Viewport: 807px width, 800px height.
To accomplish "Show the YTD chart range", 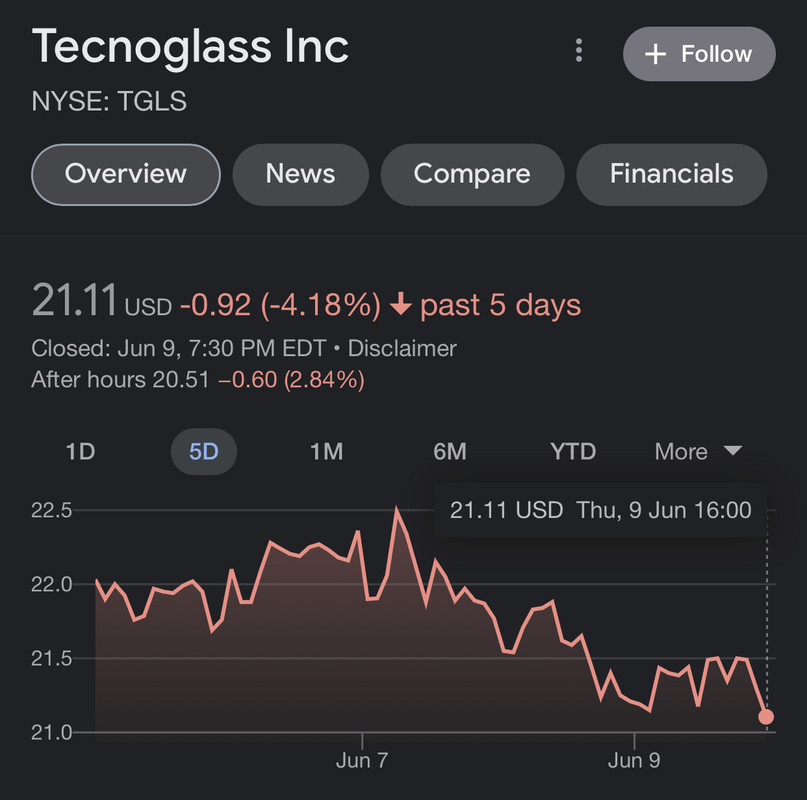I will click(x=573, y=452).
